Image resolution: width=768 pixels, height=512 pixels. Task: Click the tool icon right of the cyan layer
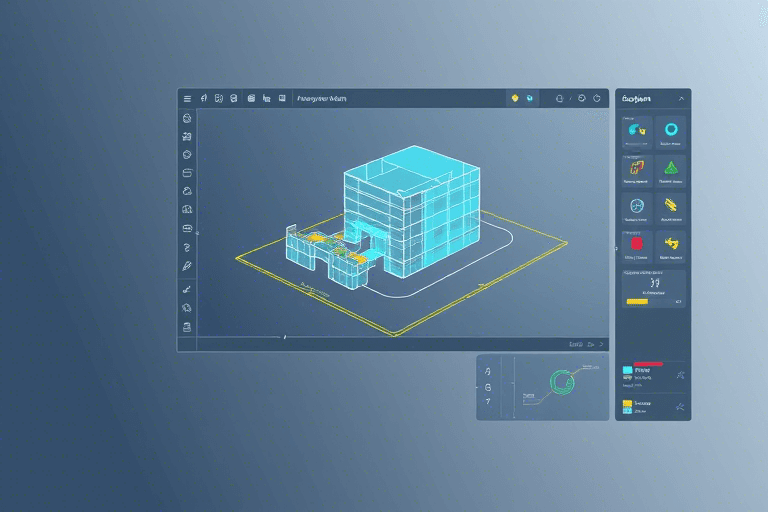(679, 376)
